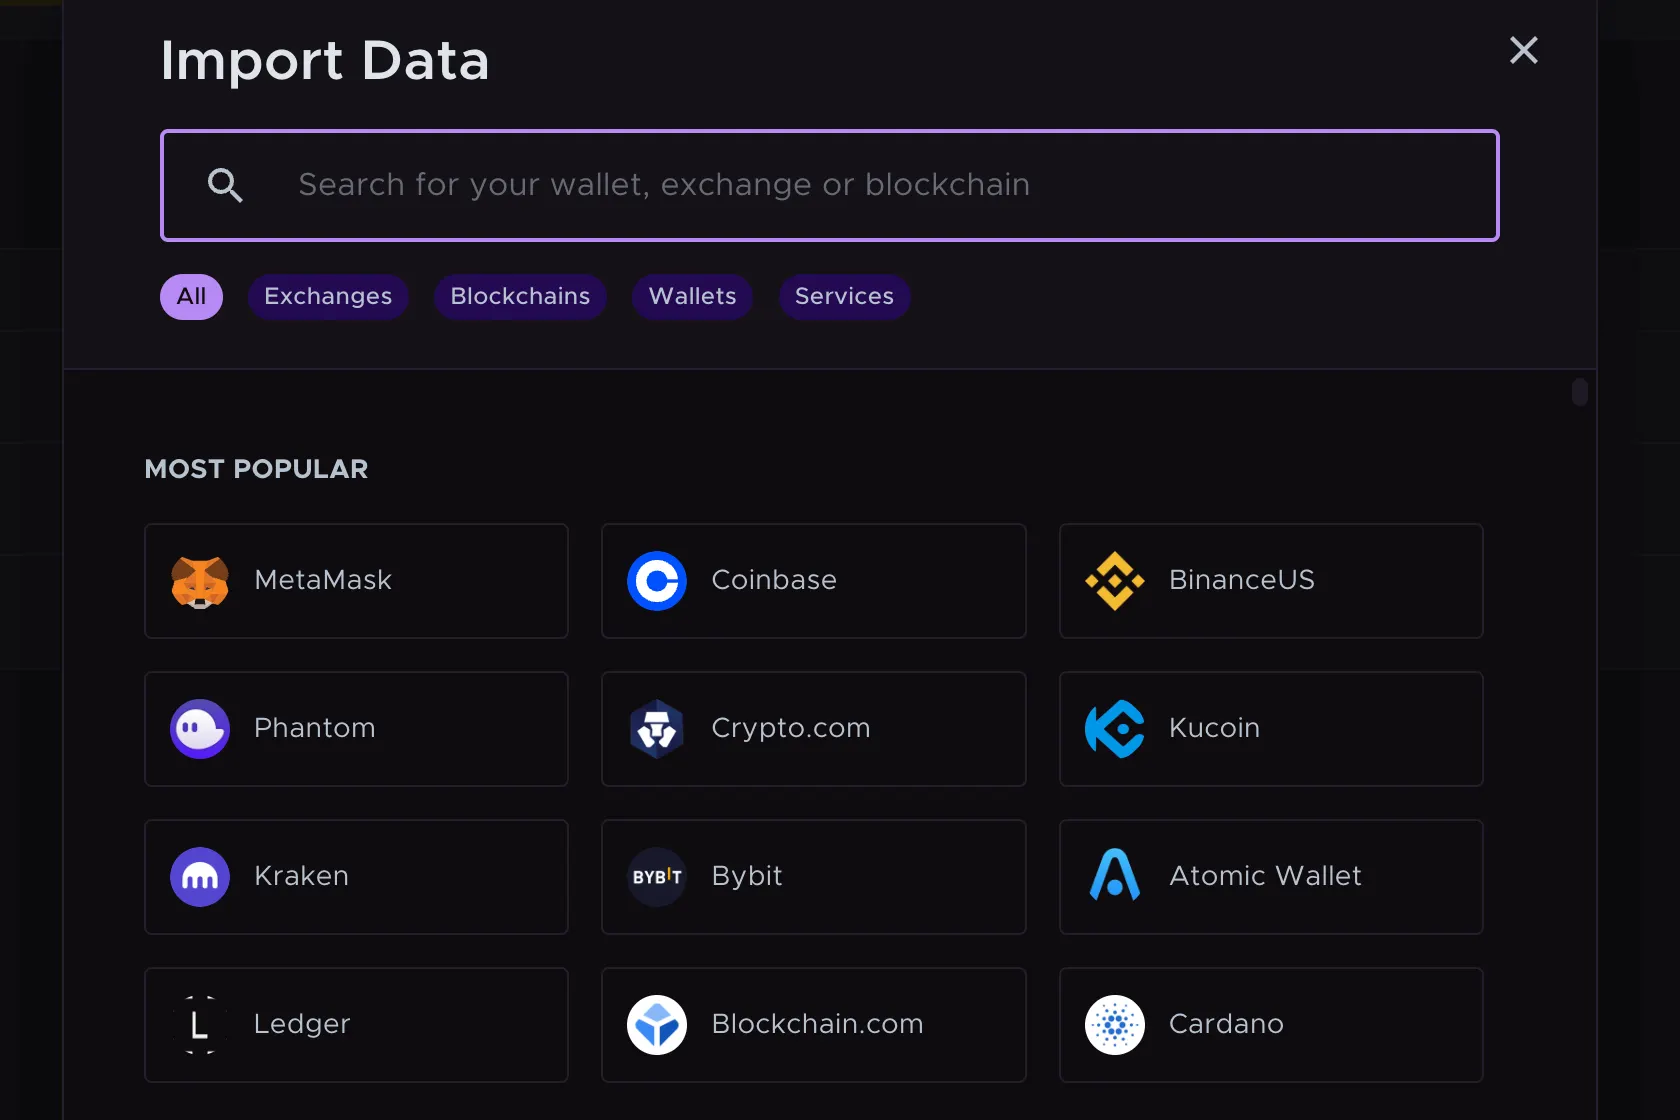Pick the Phantom ghost icon
1680x1120 pixels.
pos(200,729)
